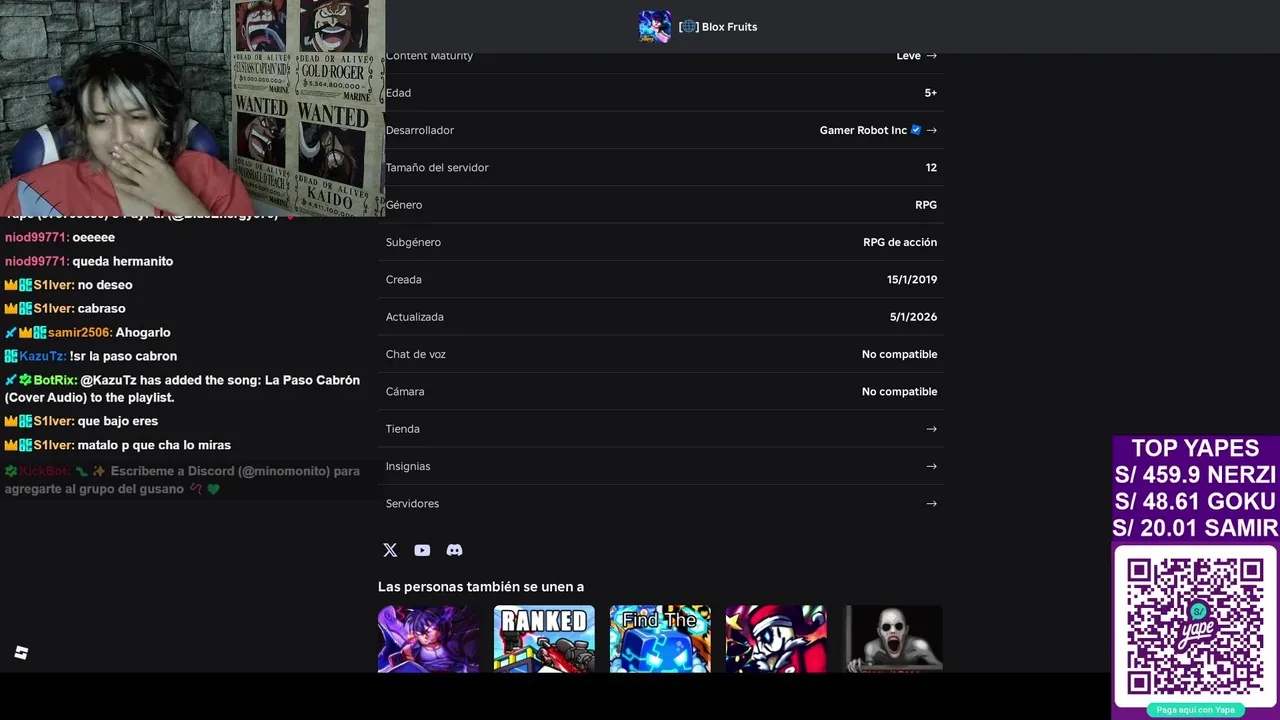1280x720 pixels.
Task: Click niod99771's 'queda hermanito' message
Action: pos(123,261)
